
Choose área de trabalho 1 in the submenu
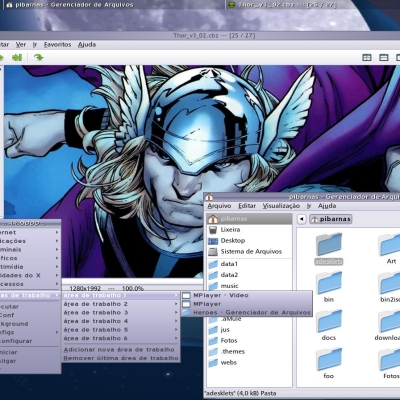121,295
